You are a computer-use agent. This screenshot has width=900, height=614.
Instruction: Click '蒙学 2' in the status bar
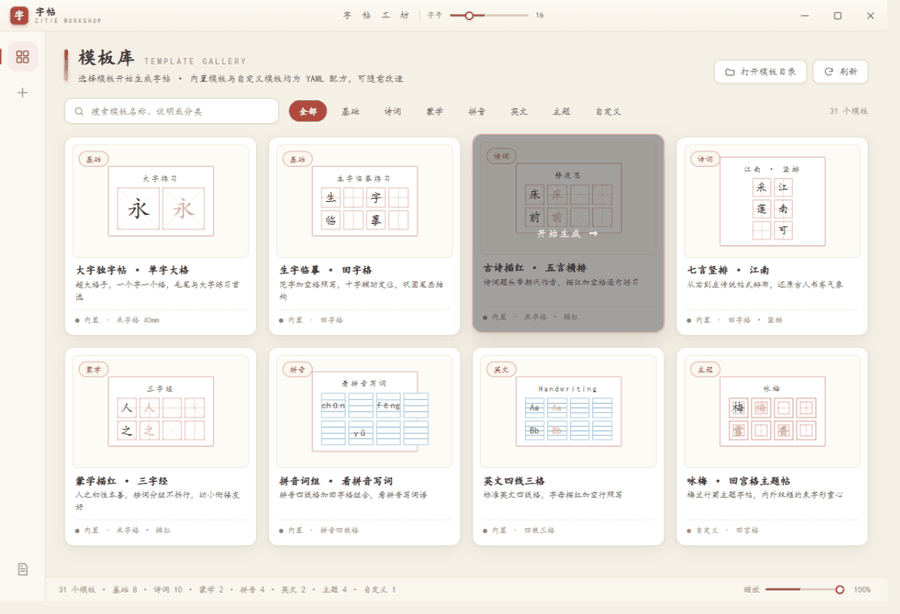pyautogui.click(x=211, y=589)
